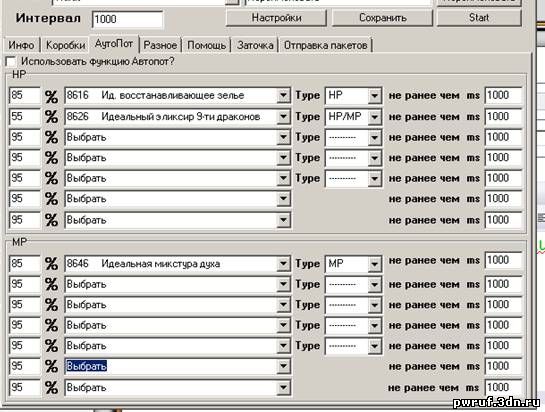The height and width of the screenshot is (412, 545).
Task: Expand the third HP row Type dropdown
Action: tap(374, 137)
